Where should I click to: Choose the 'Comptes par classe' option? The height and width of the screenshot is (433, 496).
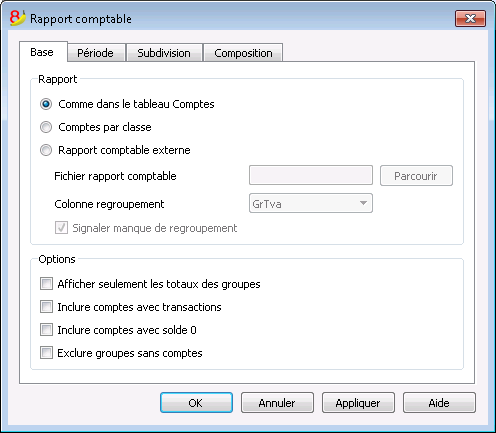[x=46, y=127]
